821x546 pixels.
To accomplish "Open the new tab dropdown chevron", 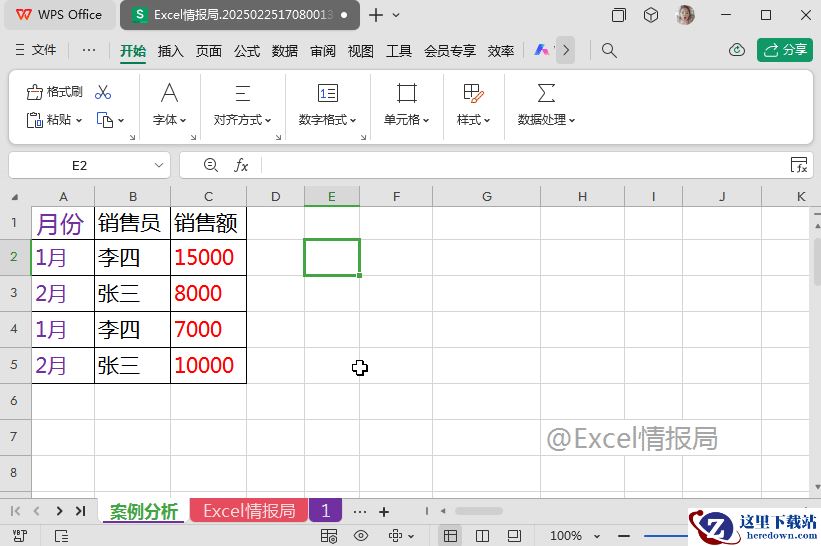I will pyautogui.click(x=396, y=15).
